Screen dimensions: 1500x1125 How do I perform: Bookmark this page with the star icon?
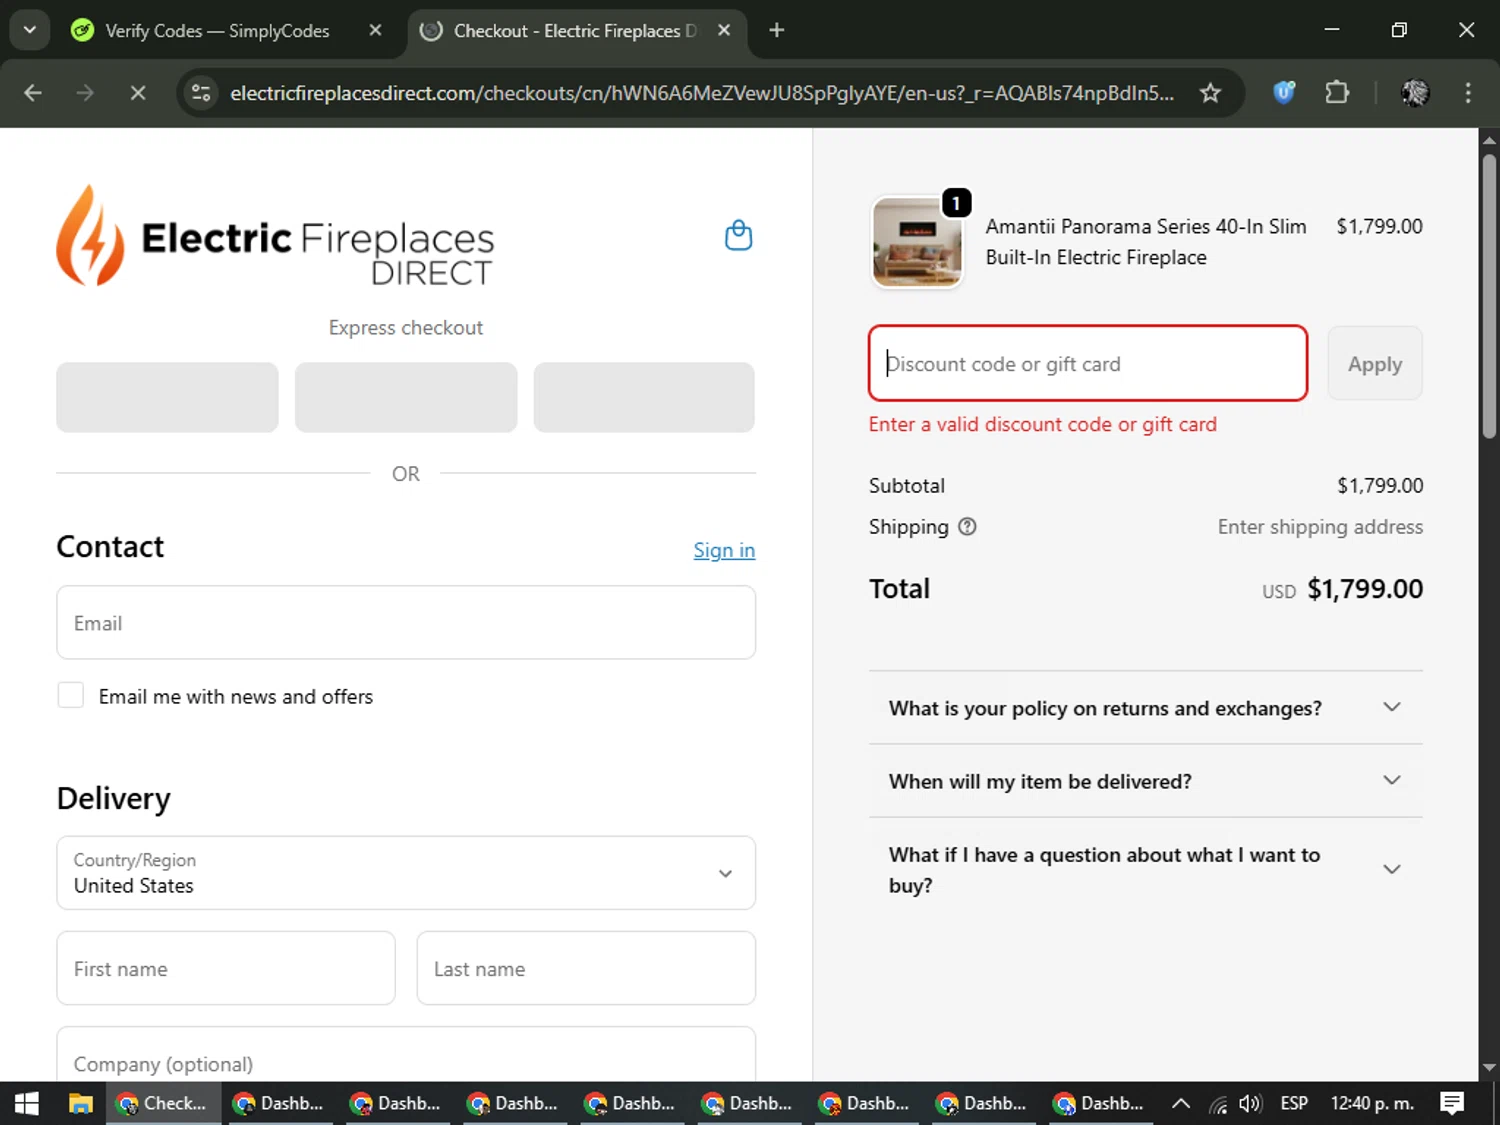point(1210,93)
